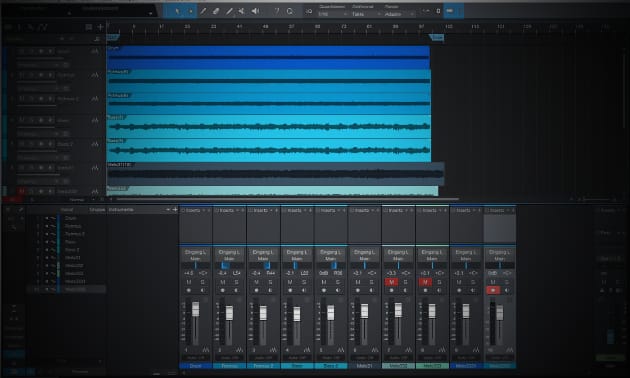630x378 pixels.
Task: Toggle inserts activate box on Drum channel
Action: tap(183, 210)
